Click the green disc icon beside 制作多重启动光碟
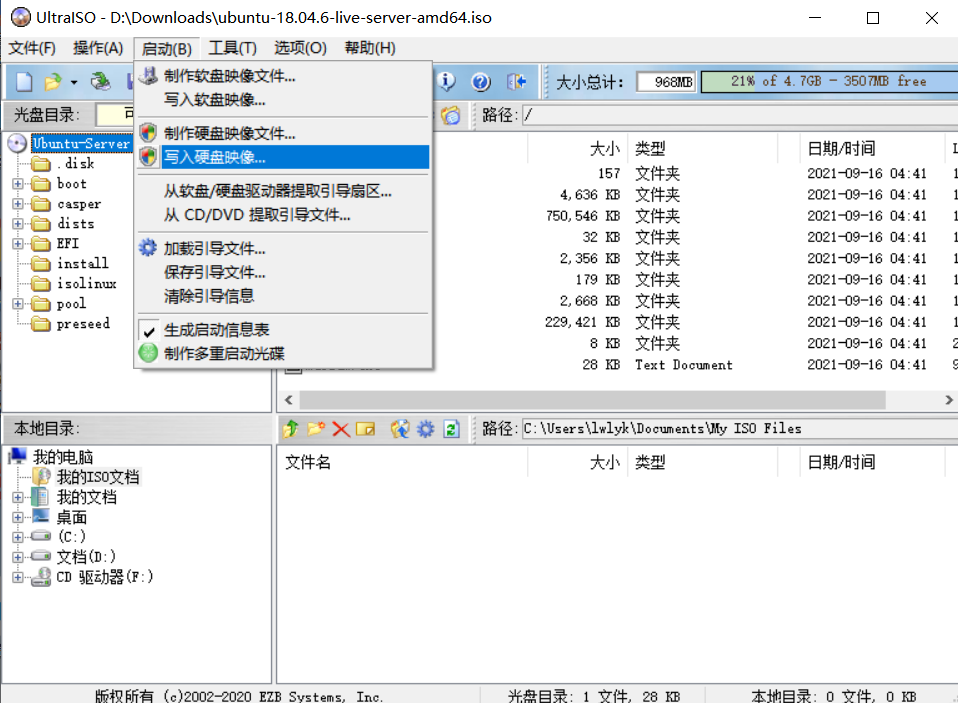Screen dimensions: 958x703 click(x=148, y=353)
